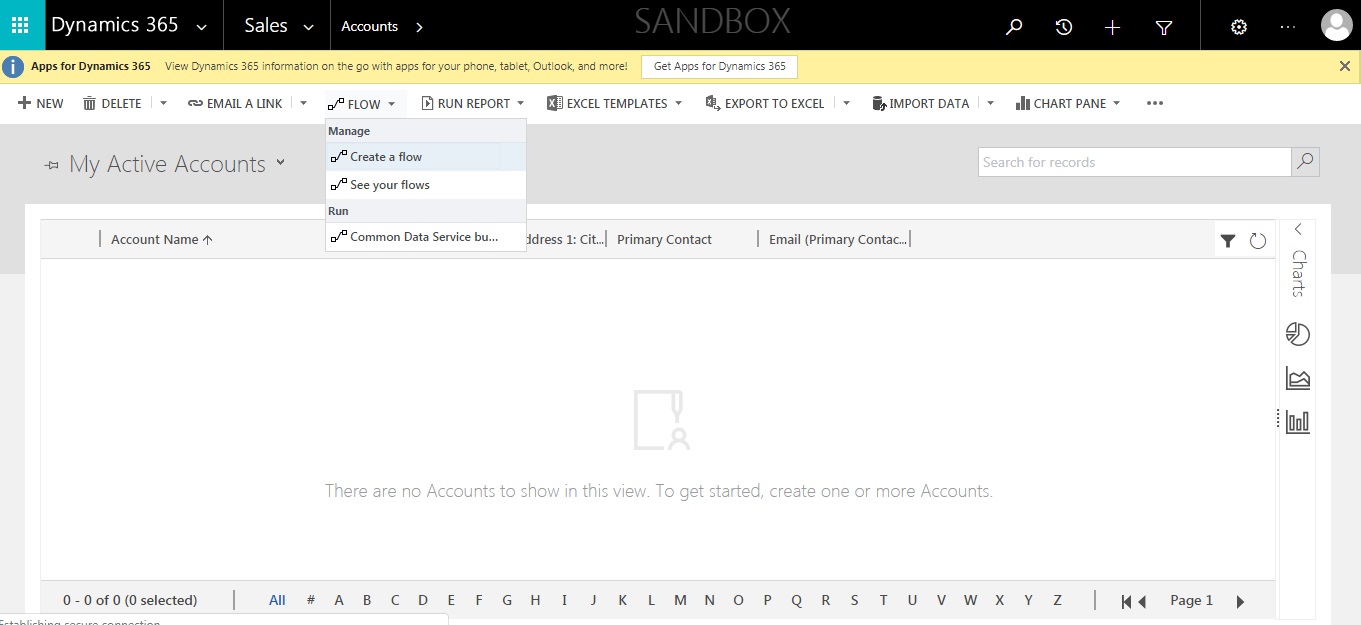Open recently viewed items history icon
This screenshot has width=1361, height=625.
[1064, 27]
